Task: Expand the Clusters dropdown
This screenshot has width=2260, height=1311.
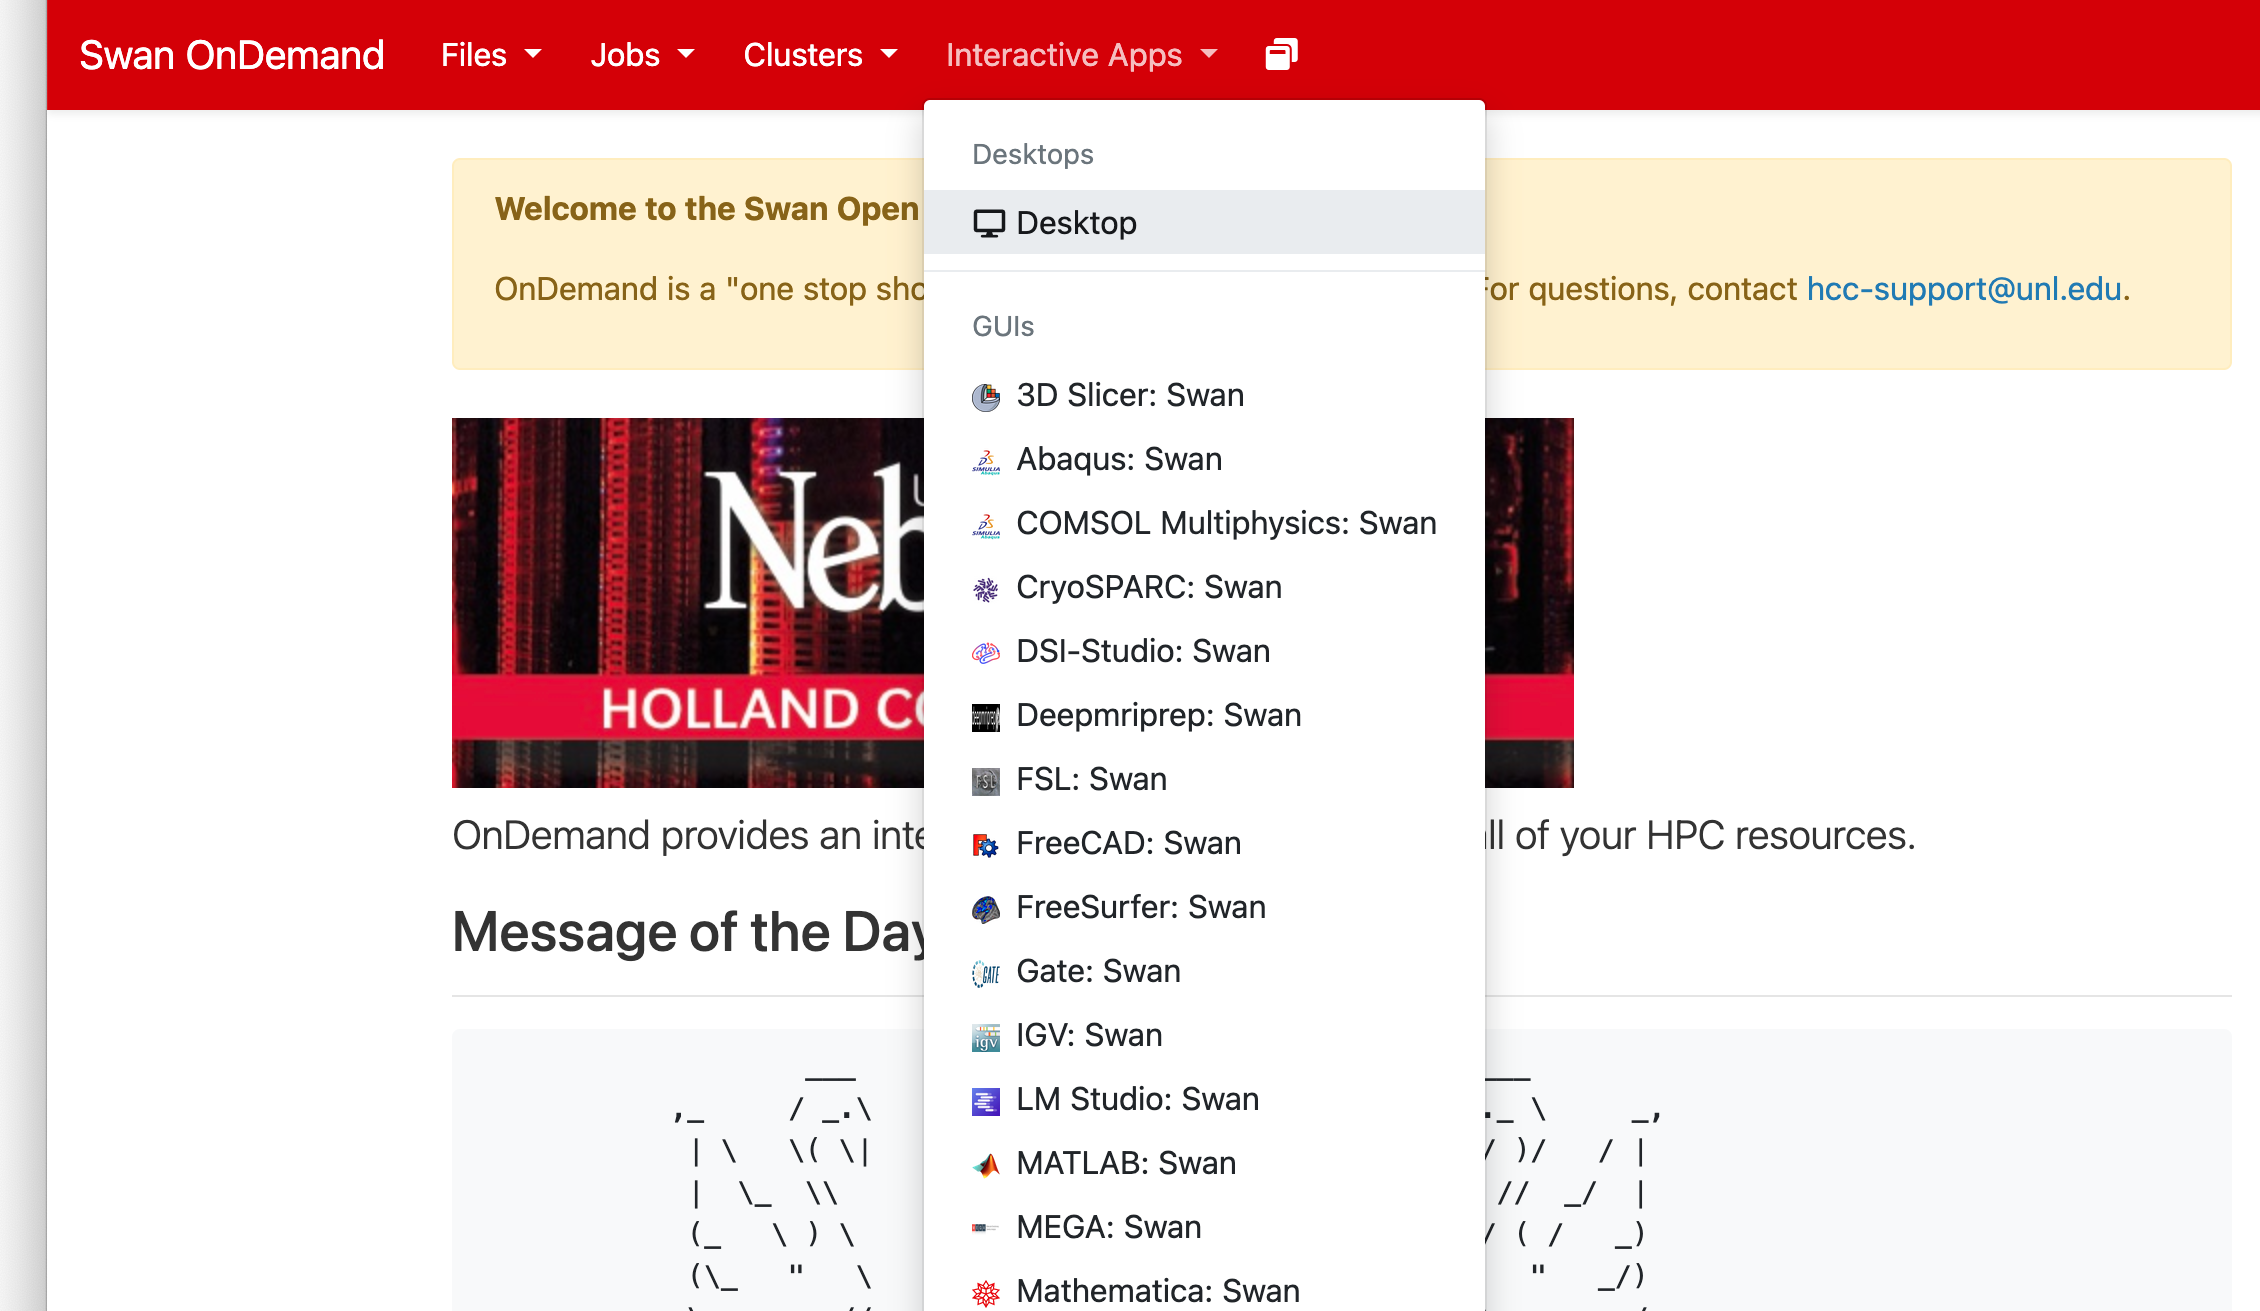Action: coord(820,55)
